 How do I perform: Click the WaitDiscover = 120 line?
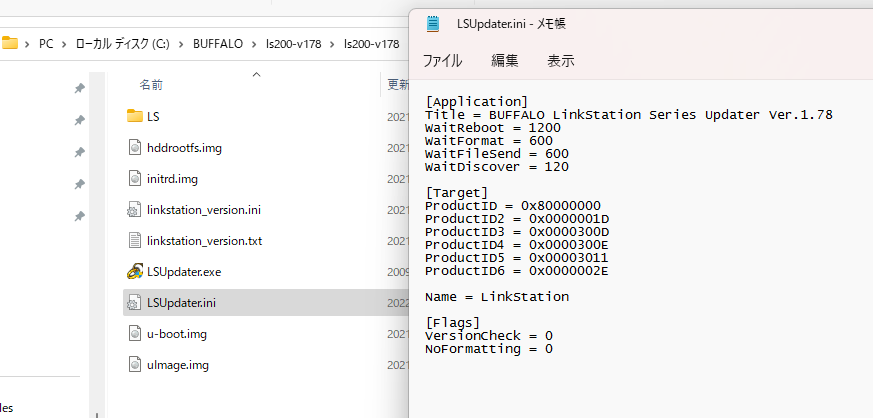click(x=497, y=167)
